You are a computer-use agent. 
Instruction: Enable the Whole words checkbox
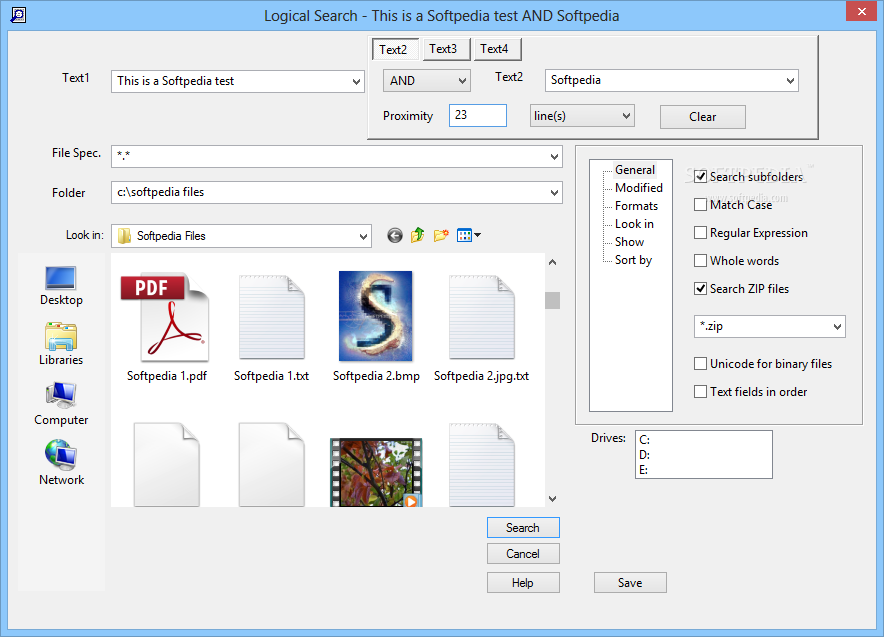click(x=700, y=260)
